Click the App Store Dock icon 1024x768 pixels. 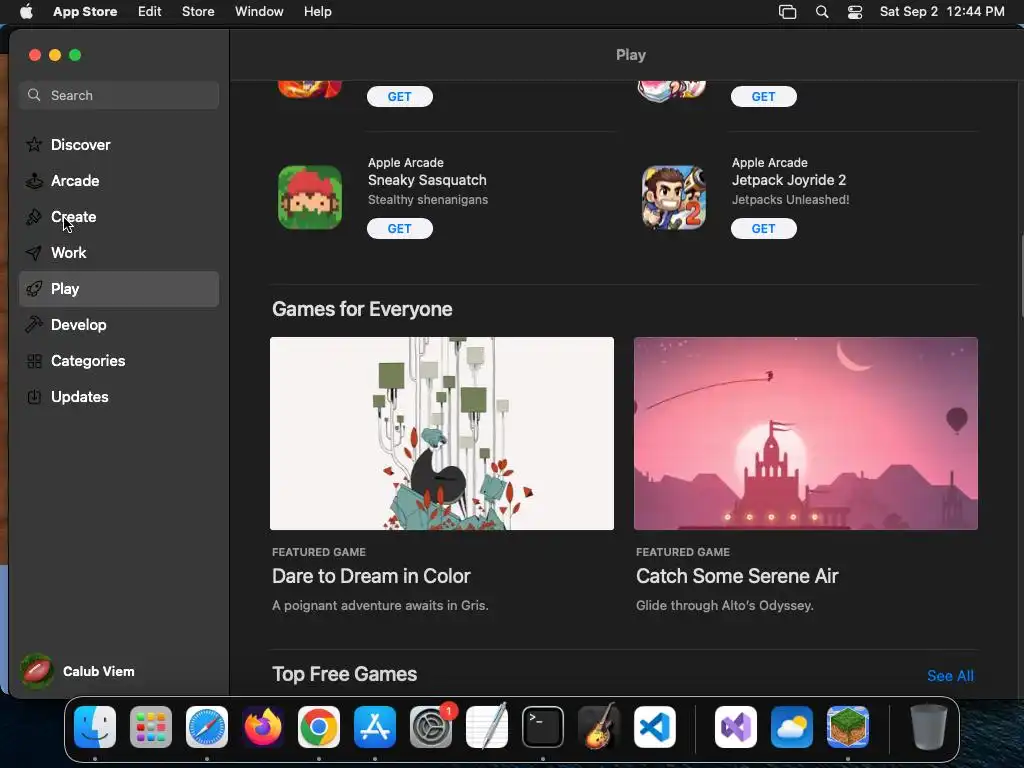375,727
